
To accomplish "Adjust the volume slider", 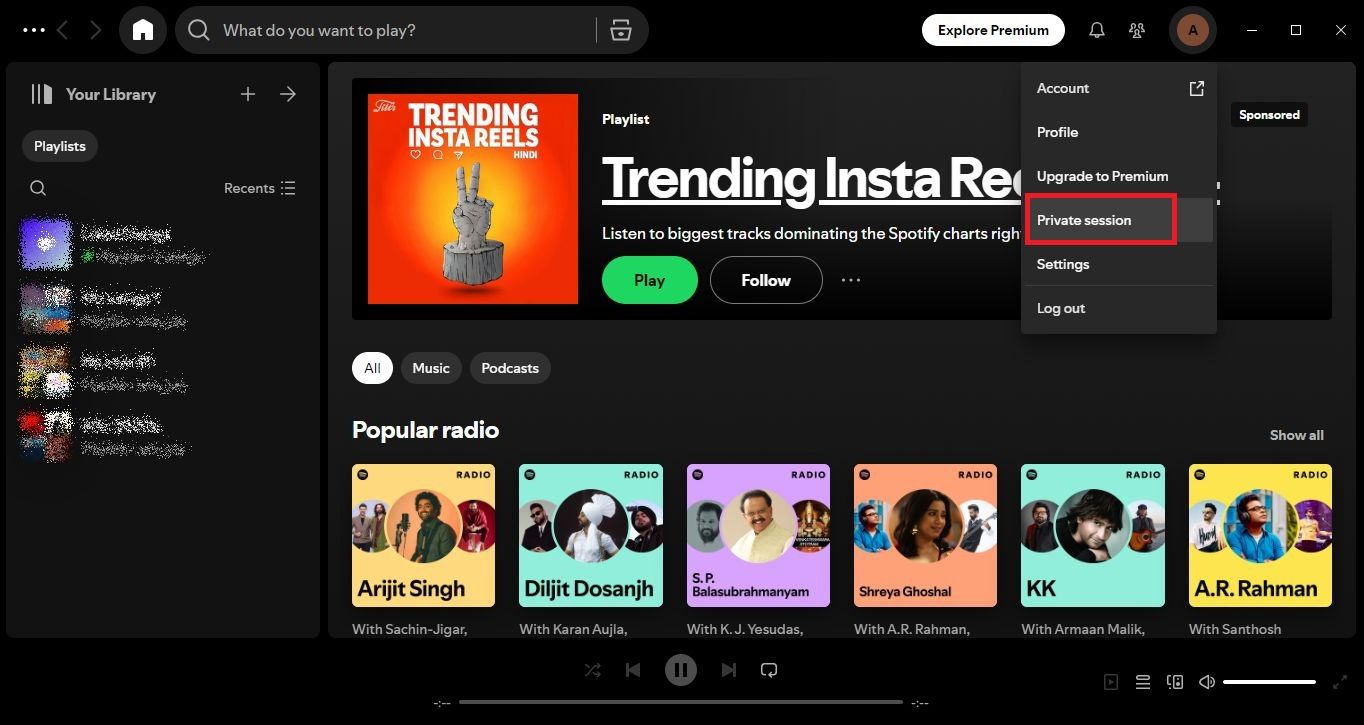I will click(1269, 682).
